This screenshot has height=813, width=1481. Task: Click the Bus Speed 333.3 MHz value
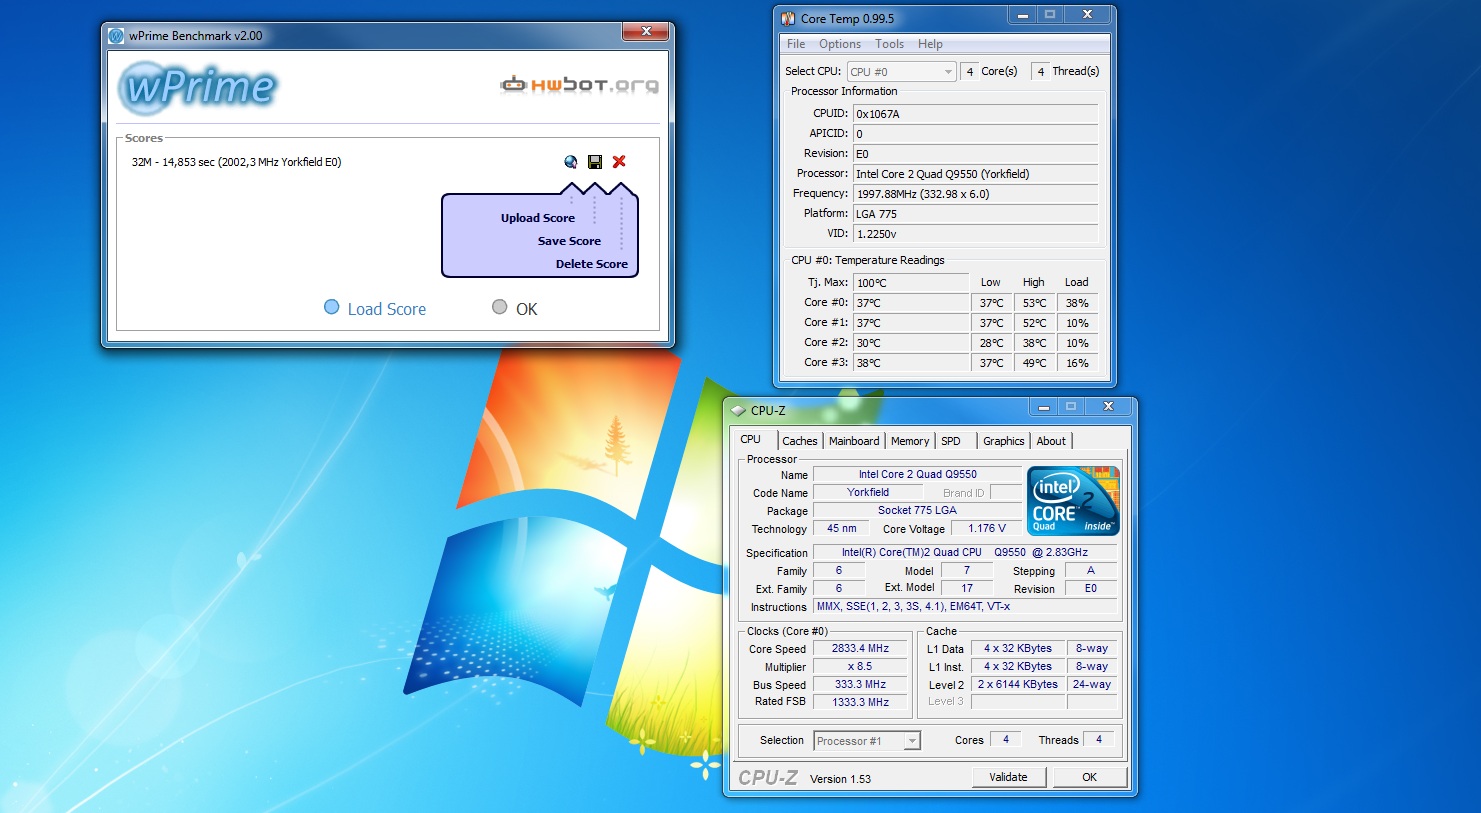click(860, 684)
